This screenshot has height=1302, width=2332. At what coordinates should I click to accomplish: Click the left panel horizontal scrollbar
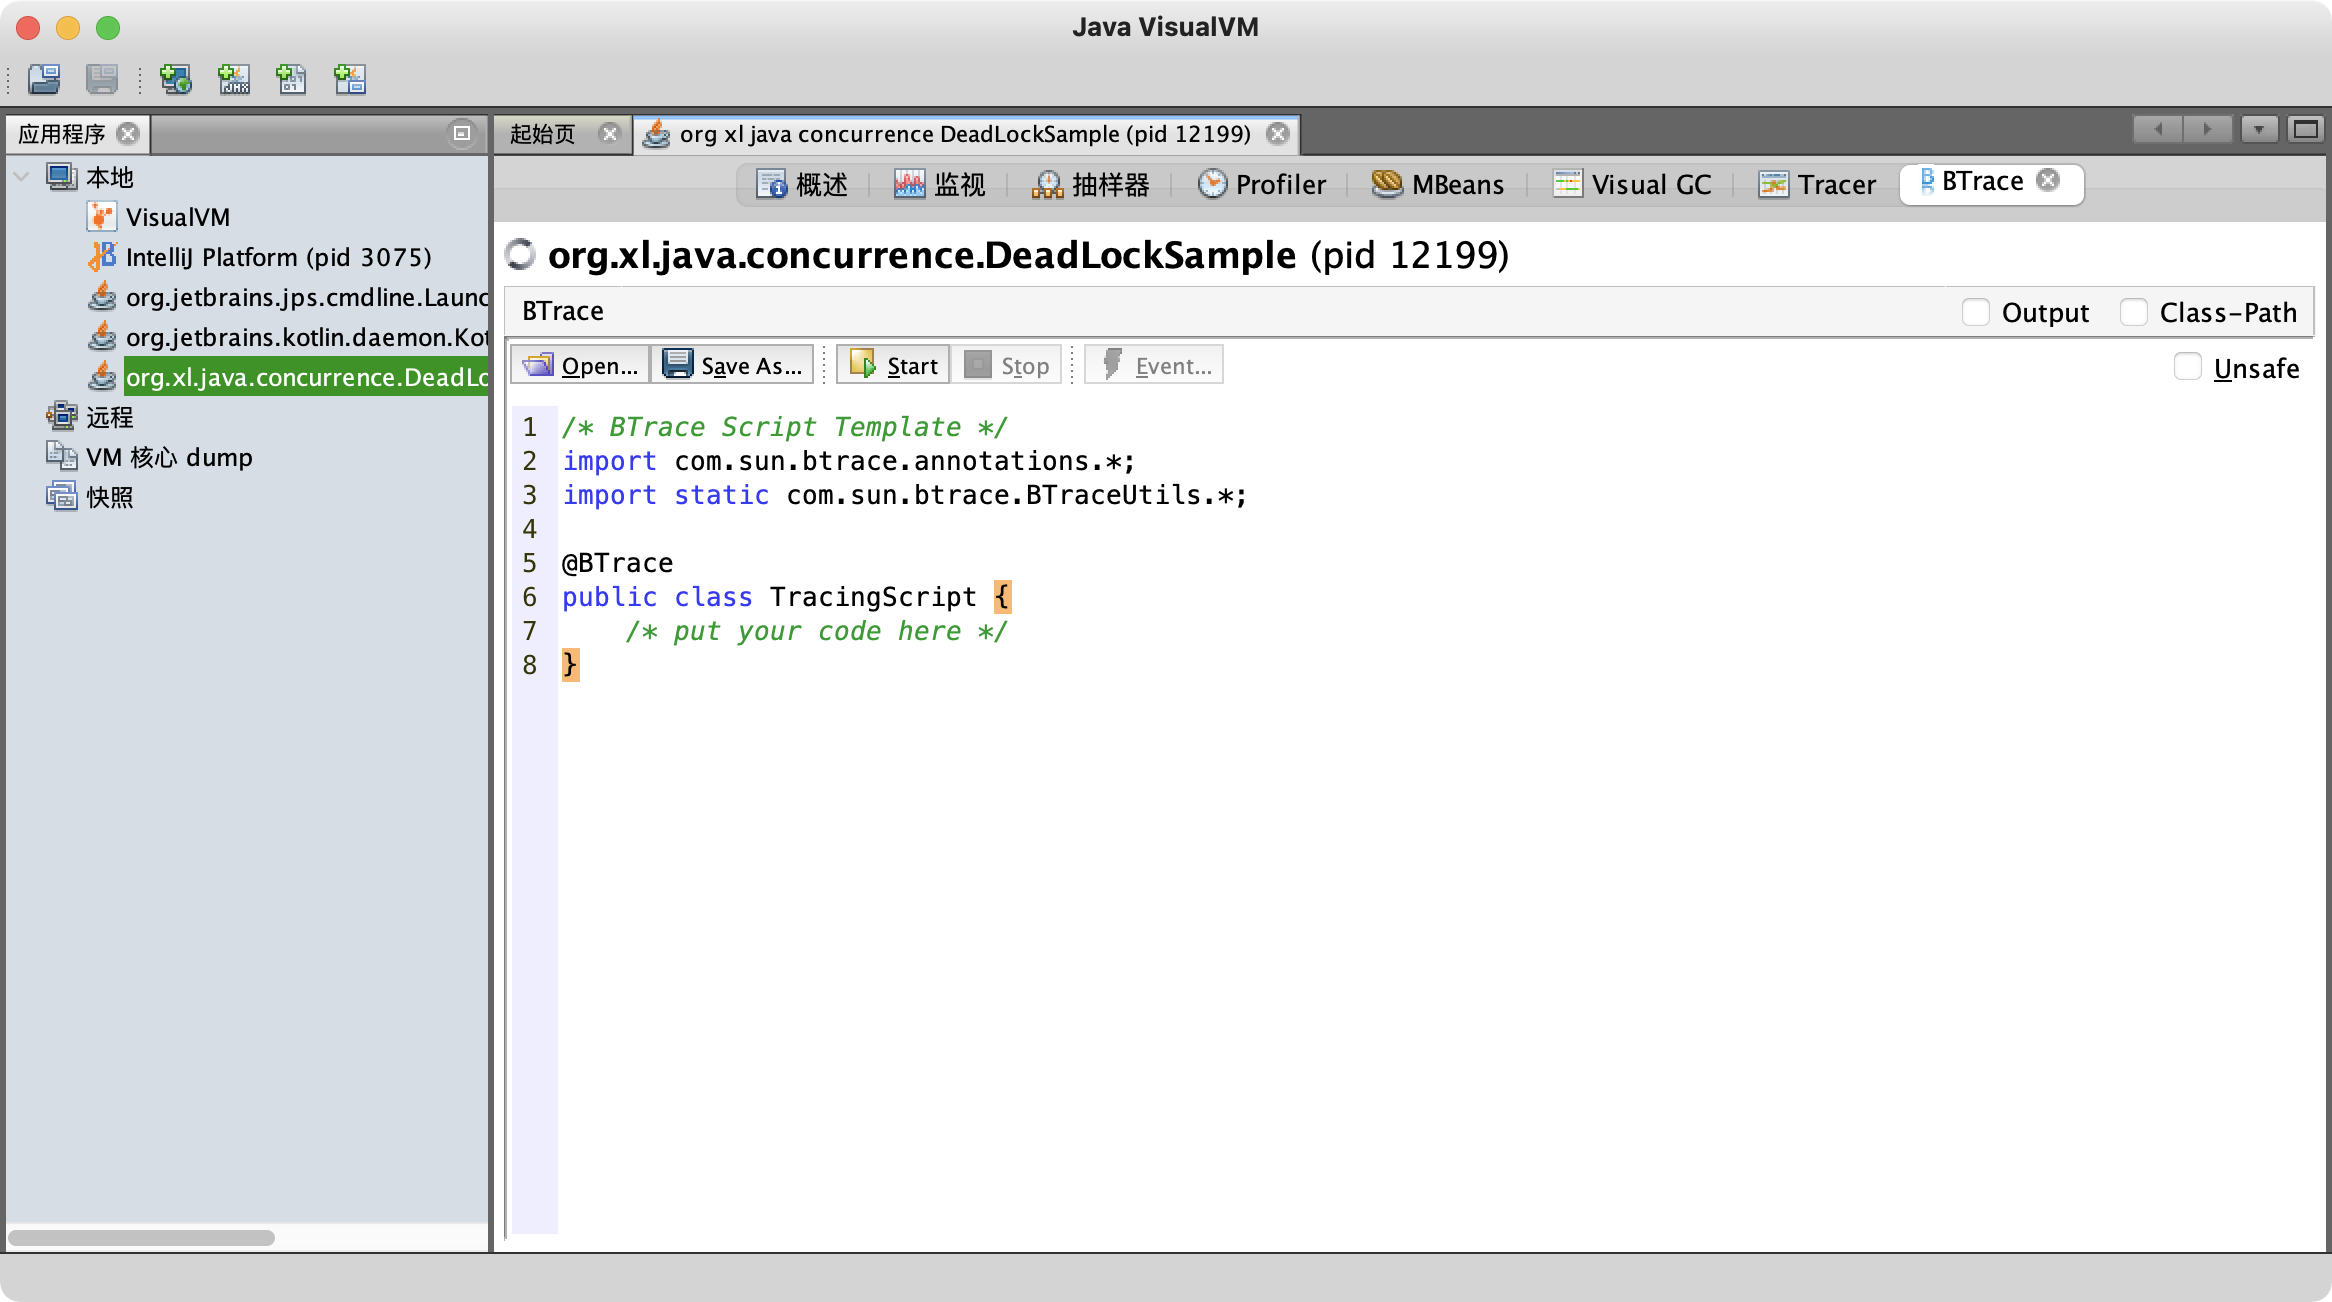142,1238
